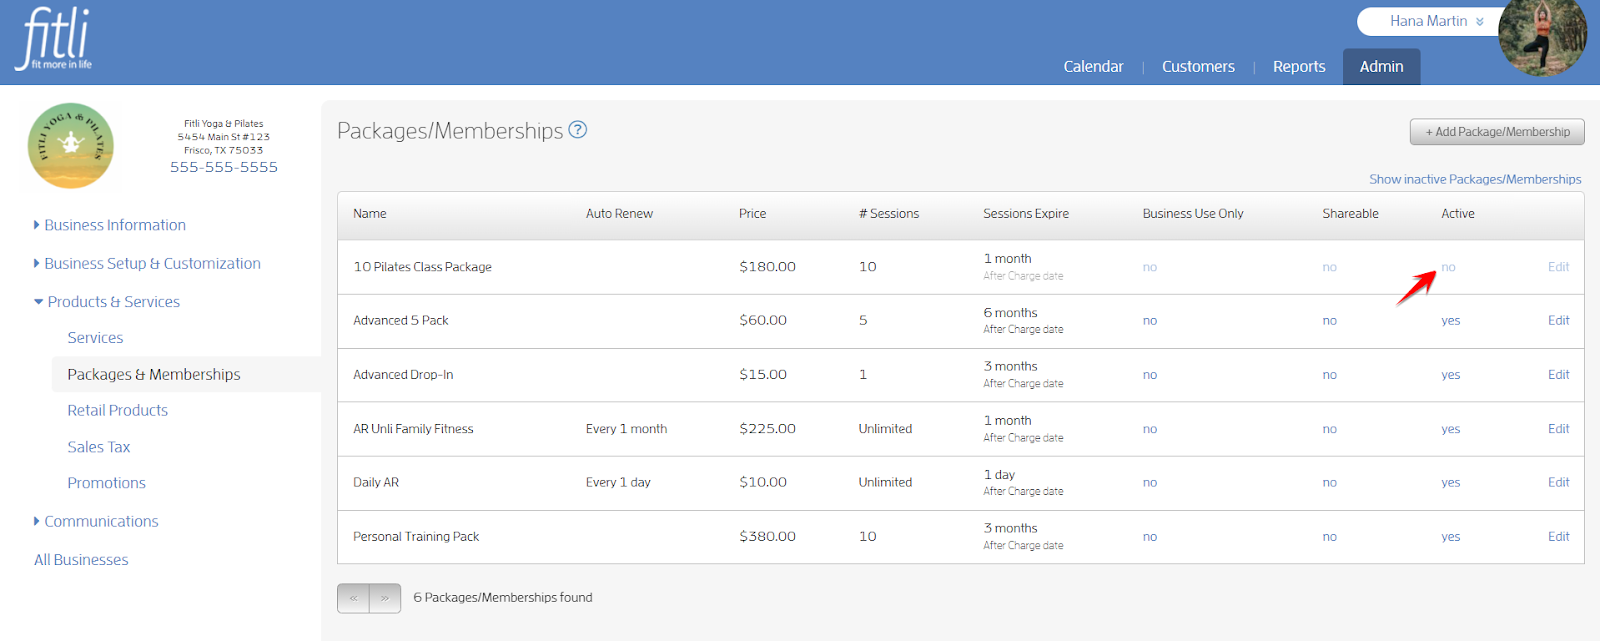Viewport: 1600px width, 641px height.
Task: Expand Communications section
Action: pos(96,521)
